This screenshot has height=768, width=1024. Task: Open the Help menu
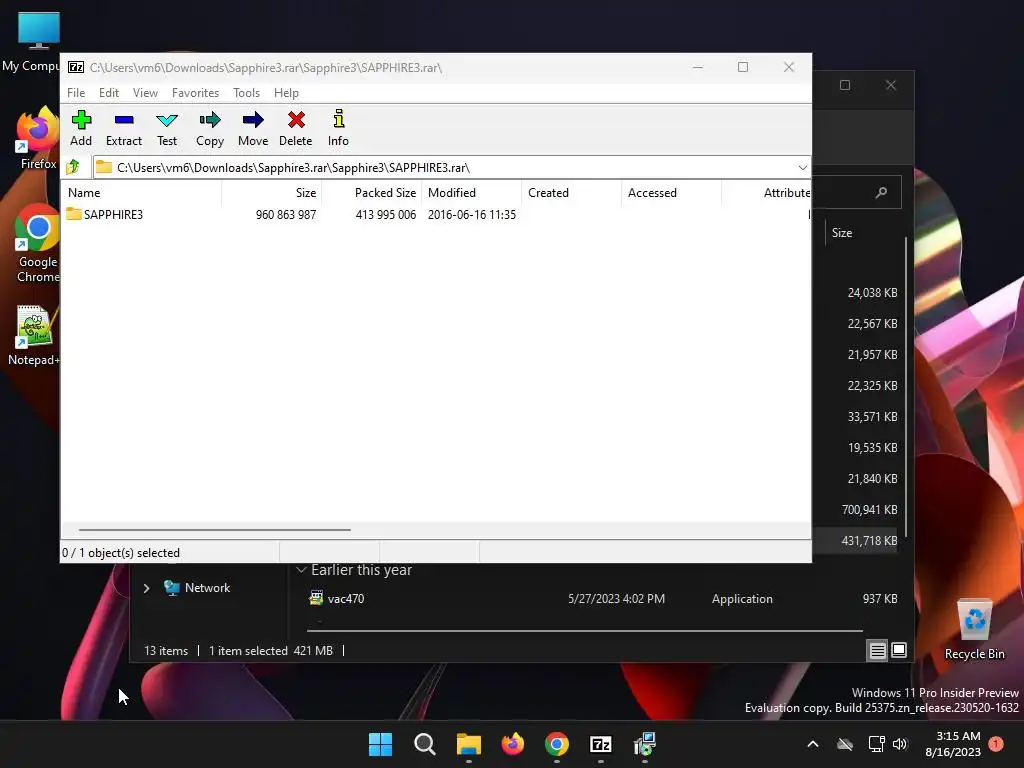point(286,93)
